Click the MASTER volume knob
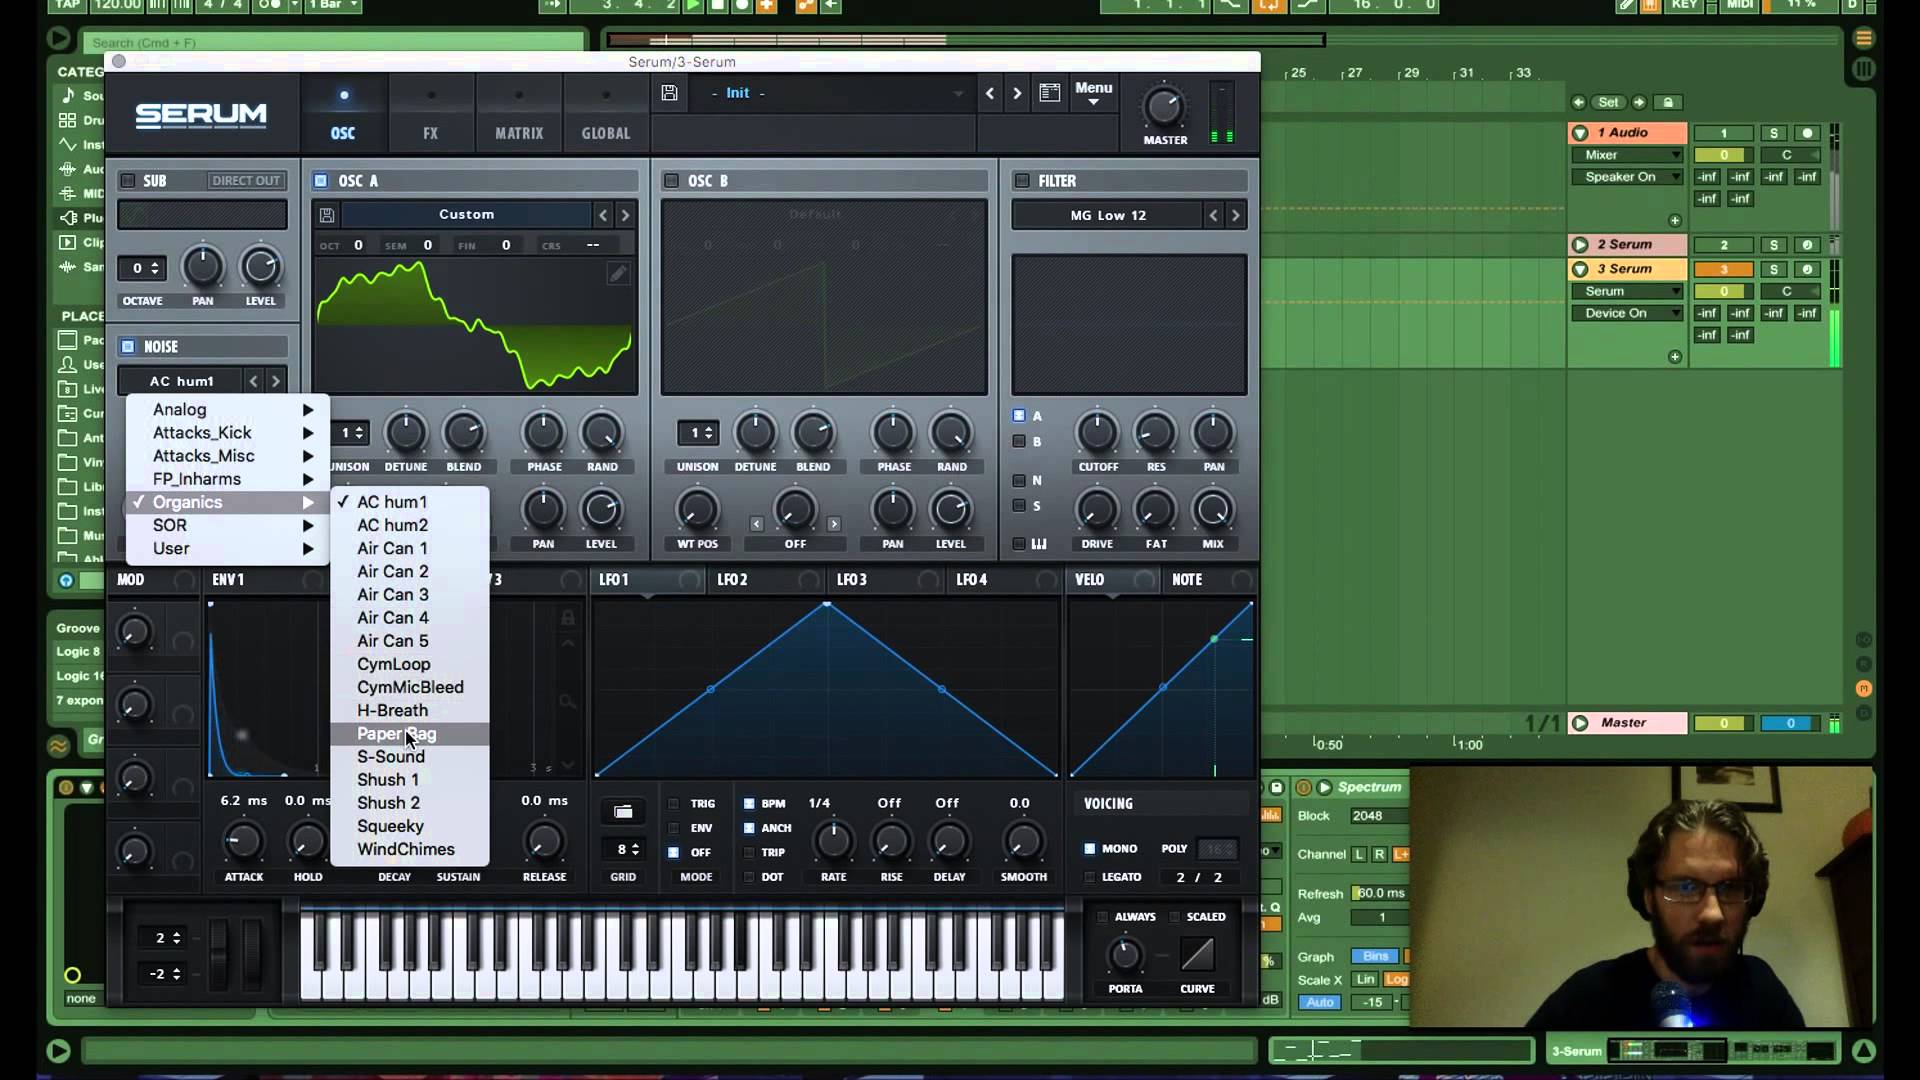Screen dimensions: 1920x1080 (x=1164, y=106)
